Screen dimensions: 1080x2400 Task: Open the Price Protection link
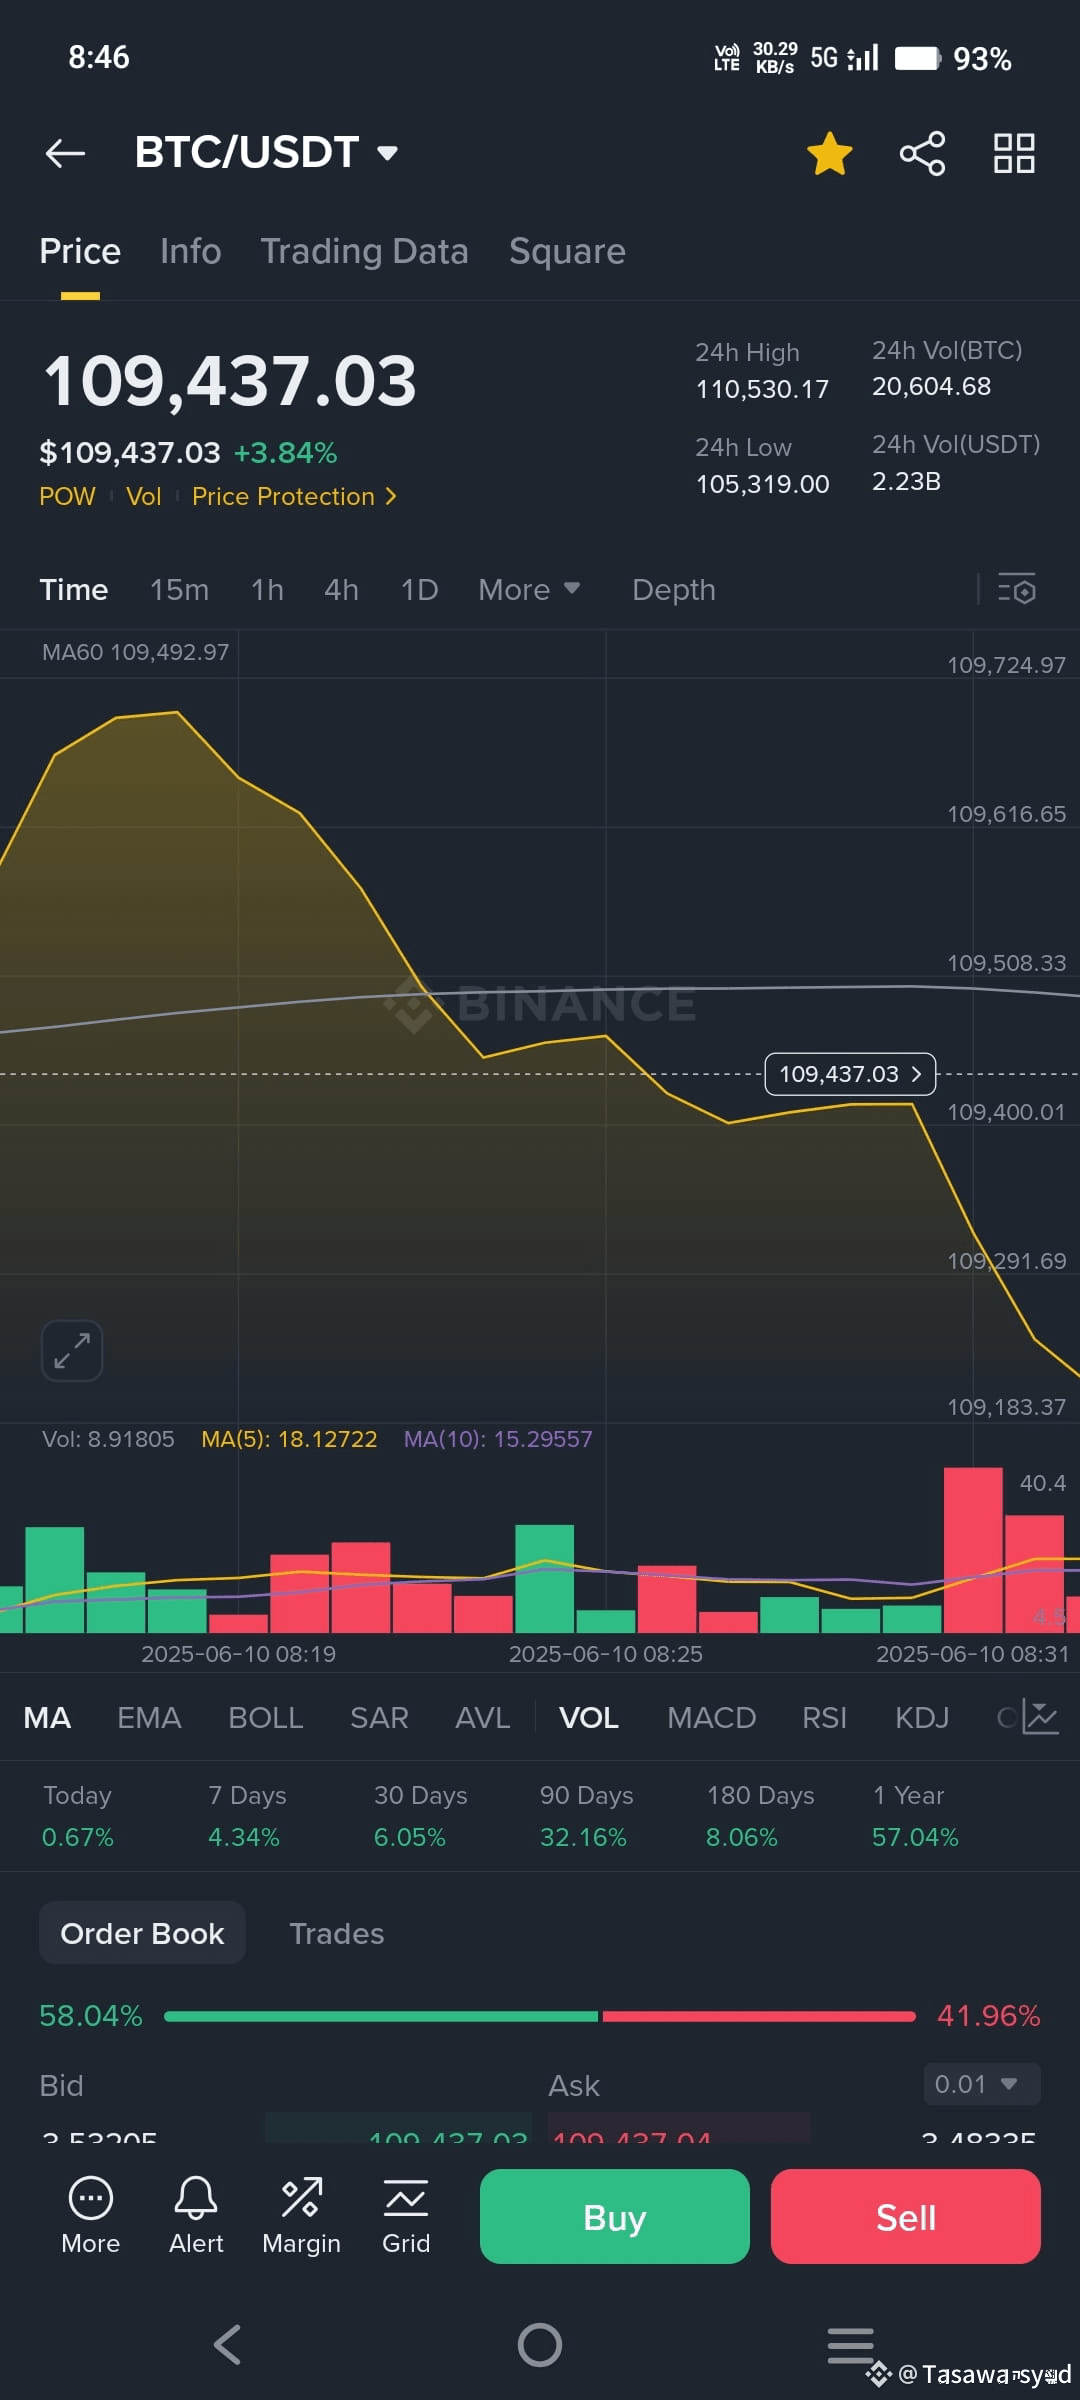pyautogui.click(x=294, y=497)
